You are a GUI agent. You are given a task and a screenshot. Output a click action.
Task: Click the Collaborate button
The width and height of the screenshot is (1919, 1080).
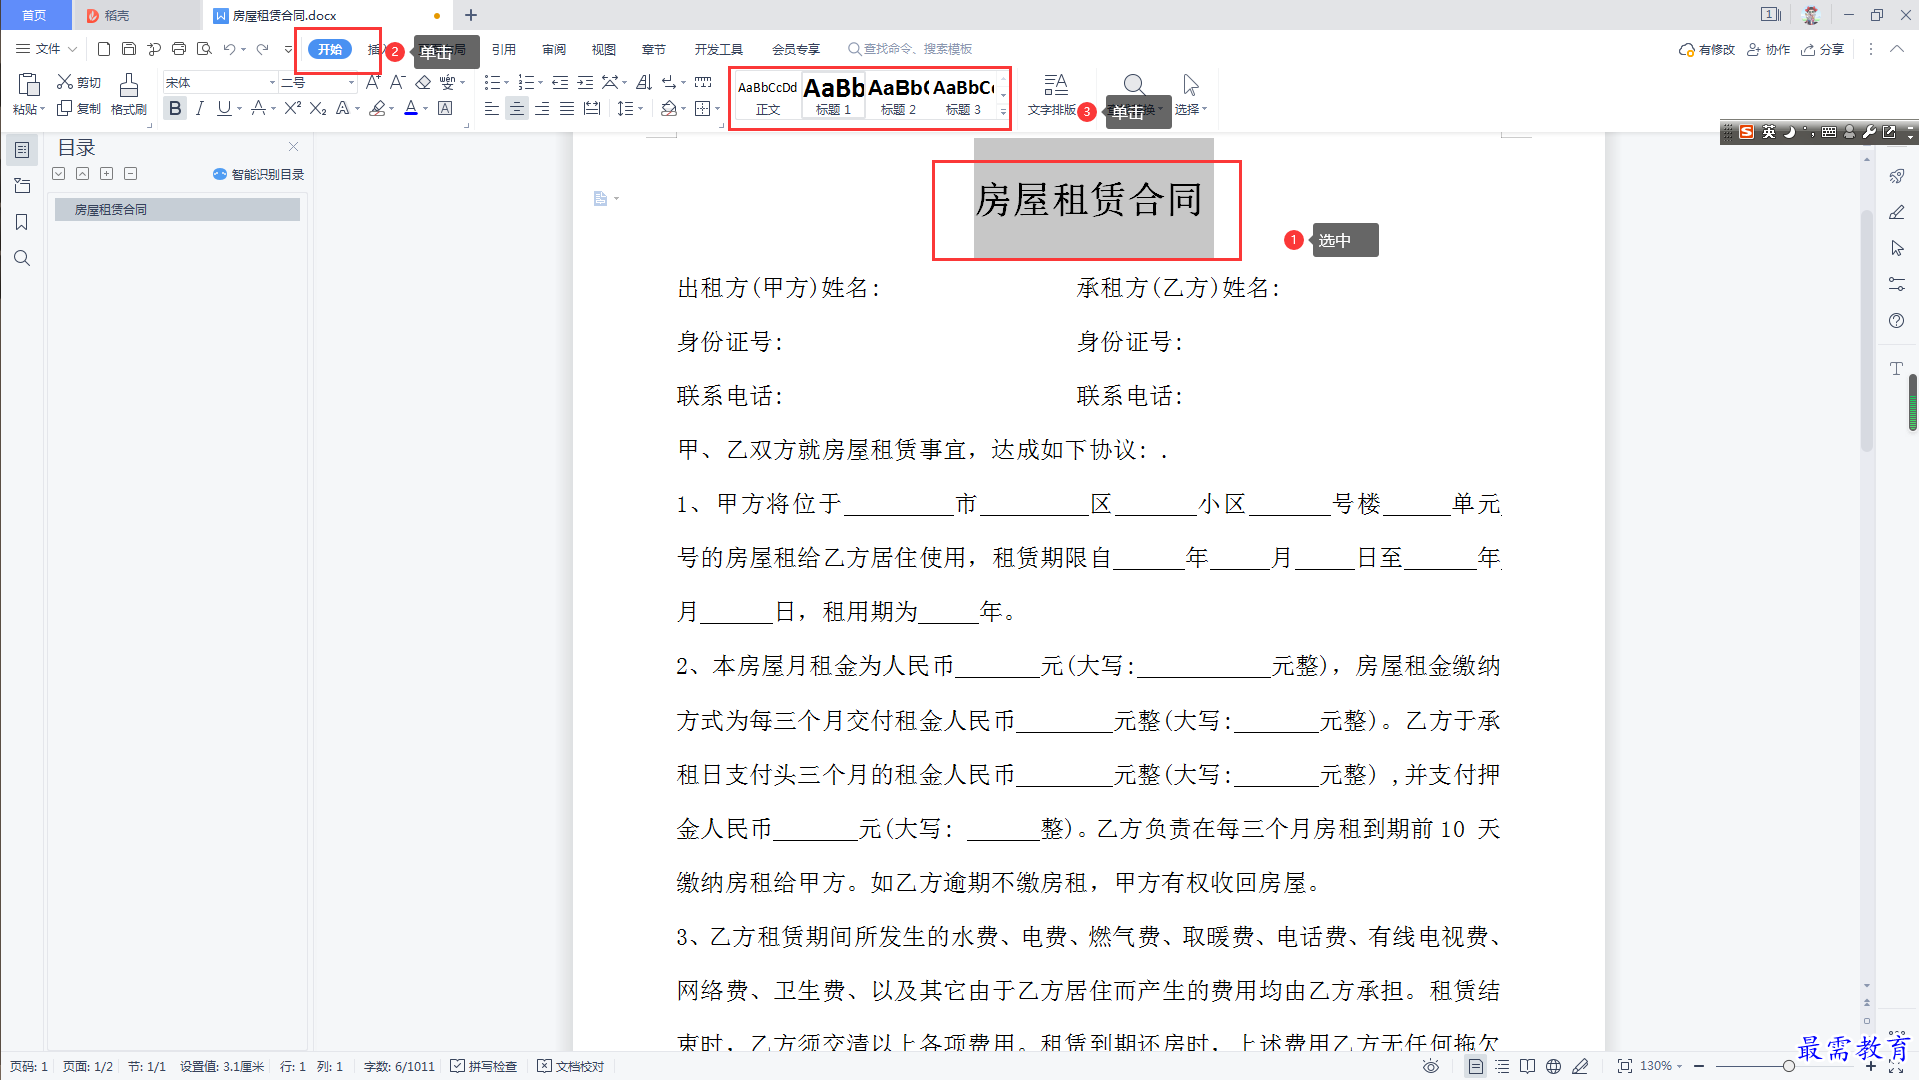pyautogui.click(x=1769, y=49)
